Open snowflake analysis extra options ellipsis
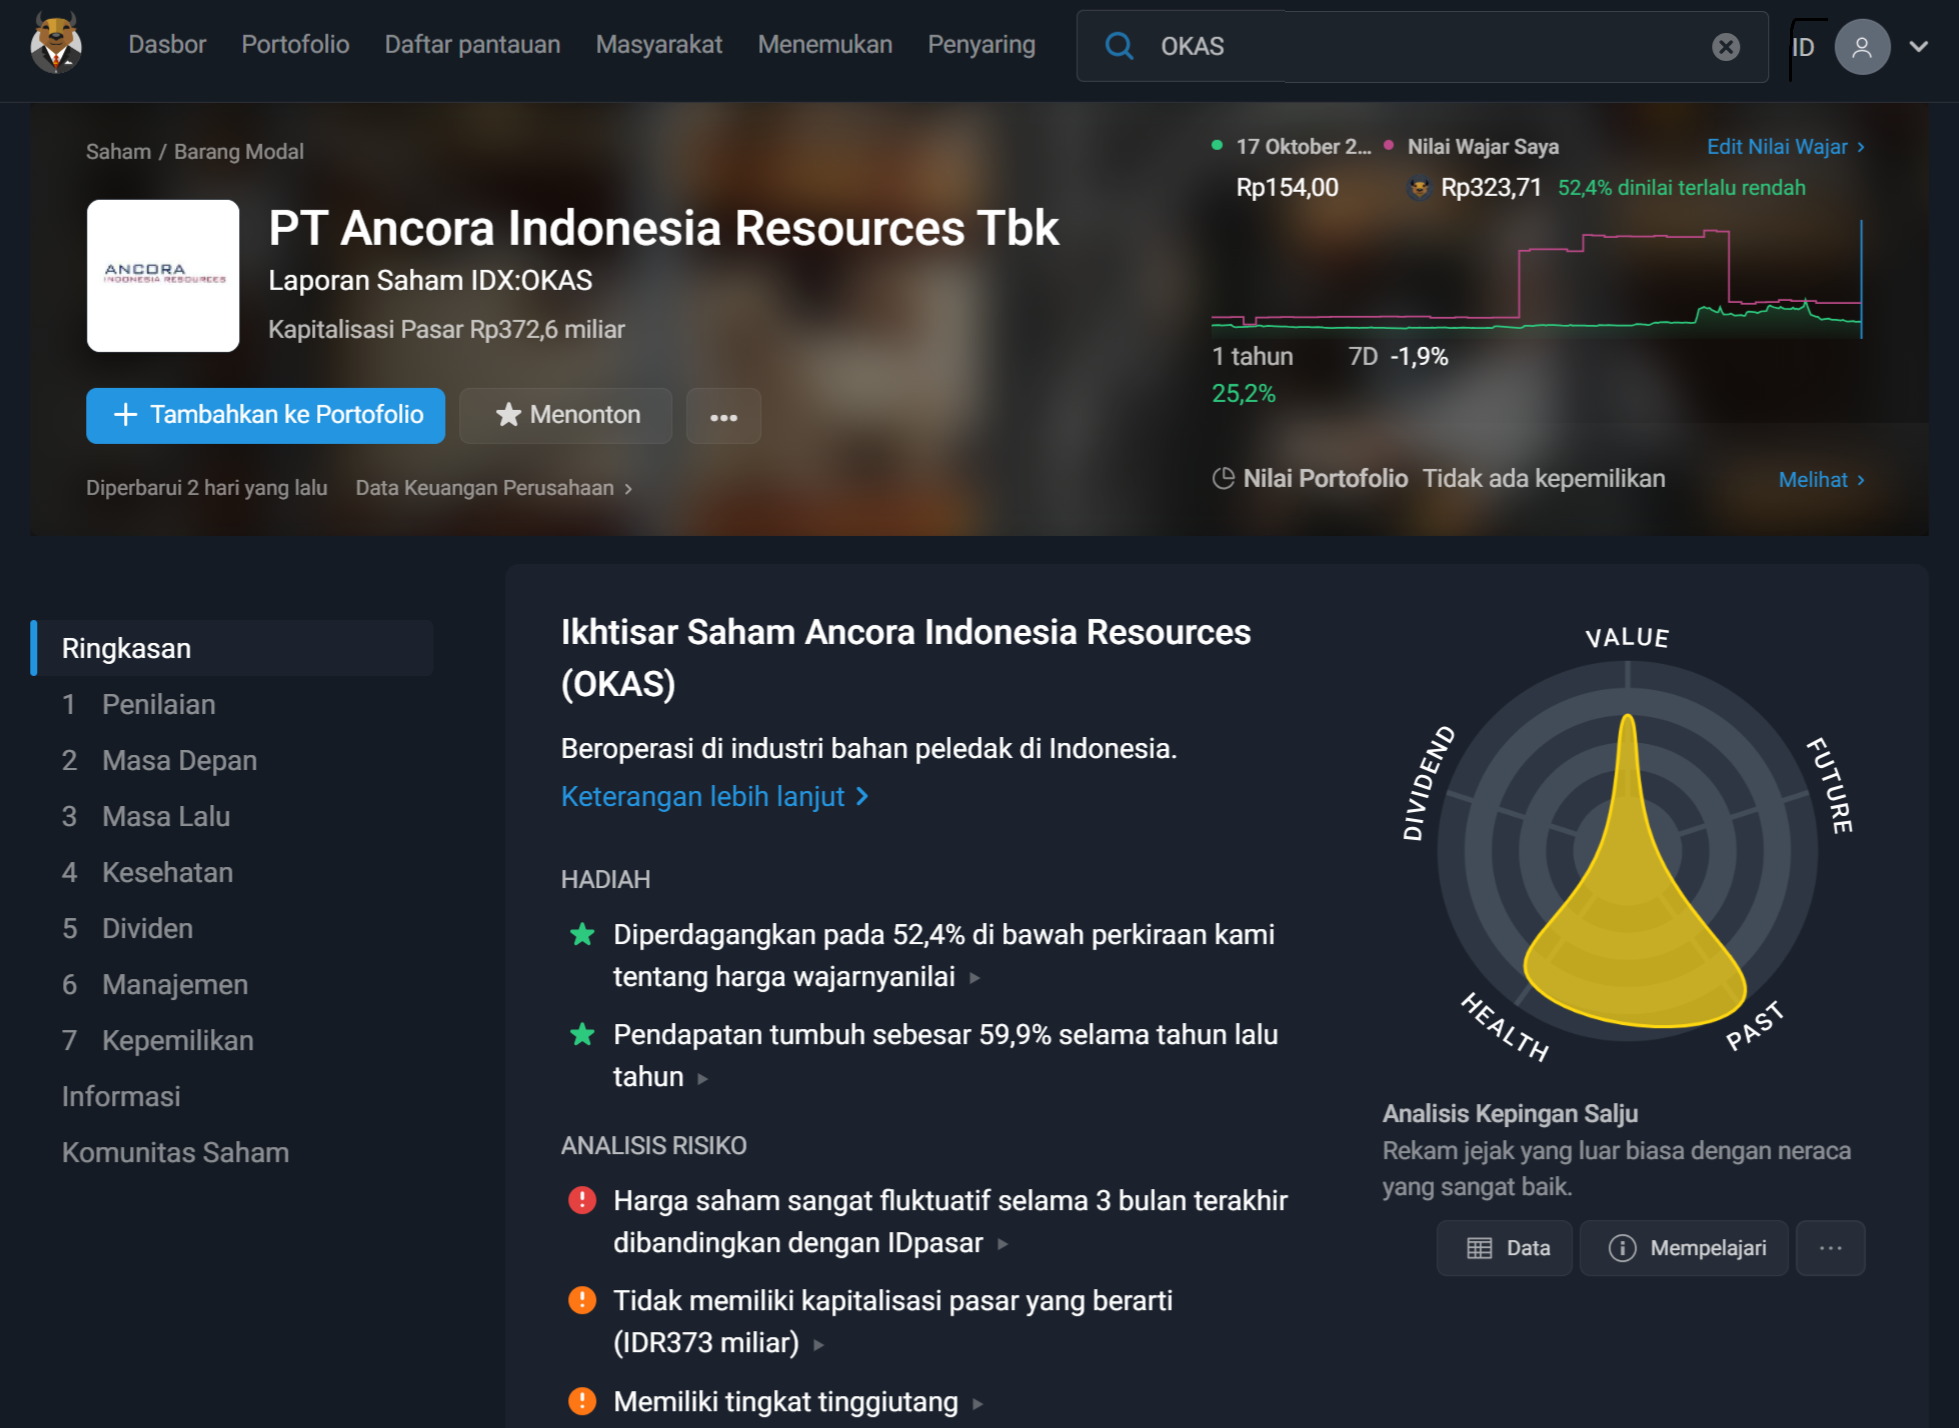This screenshot has width=1959, height=1428. click(1830, 1248)
